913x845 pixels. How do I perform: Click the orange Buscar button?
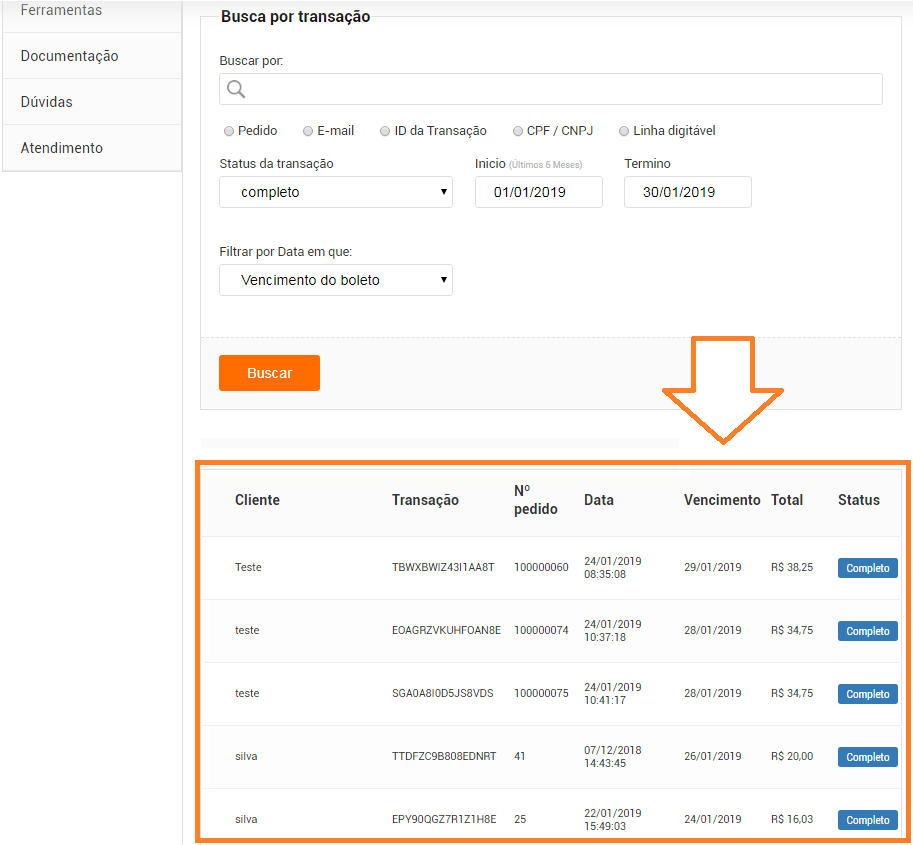(x=270, y=373)
